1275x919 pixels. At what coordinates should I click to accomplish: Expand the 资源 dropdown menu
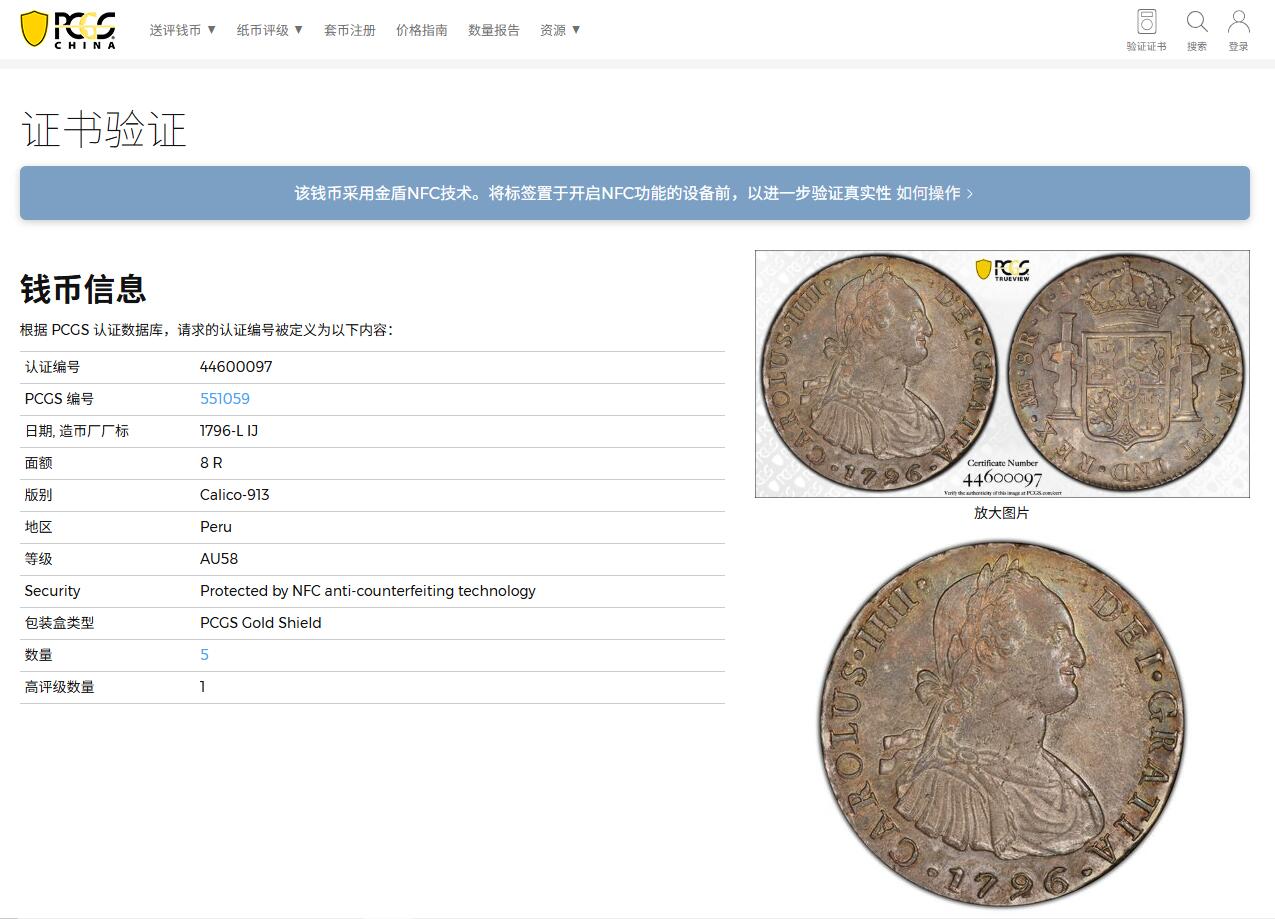[x=560, y=30]
